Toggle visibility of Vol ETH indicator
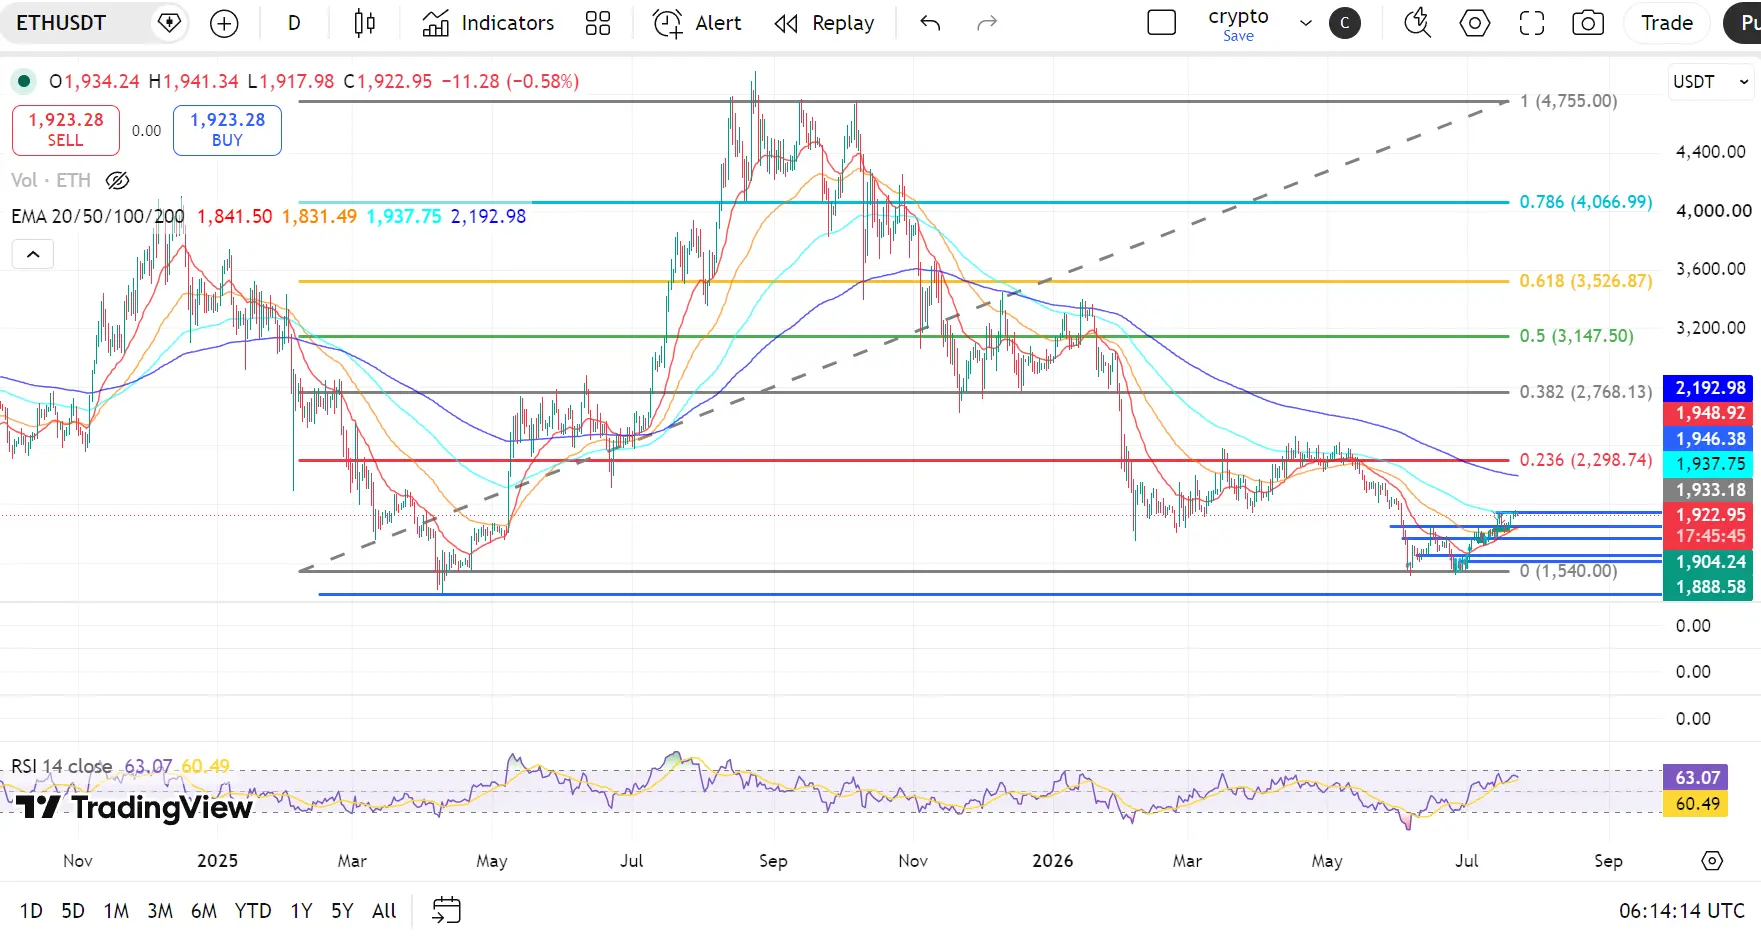 pyautogui.click(x=117, y=180)
